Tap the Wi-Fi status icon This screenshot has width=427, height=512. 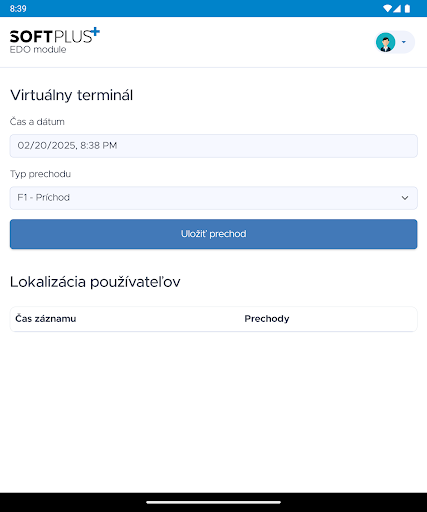[387, 8]
